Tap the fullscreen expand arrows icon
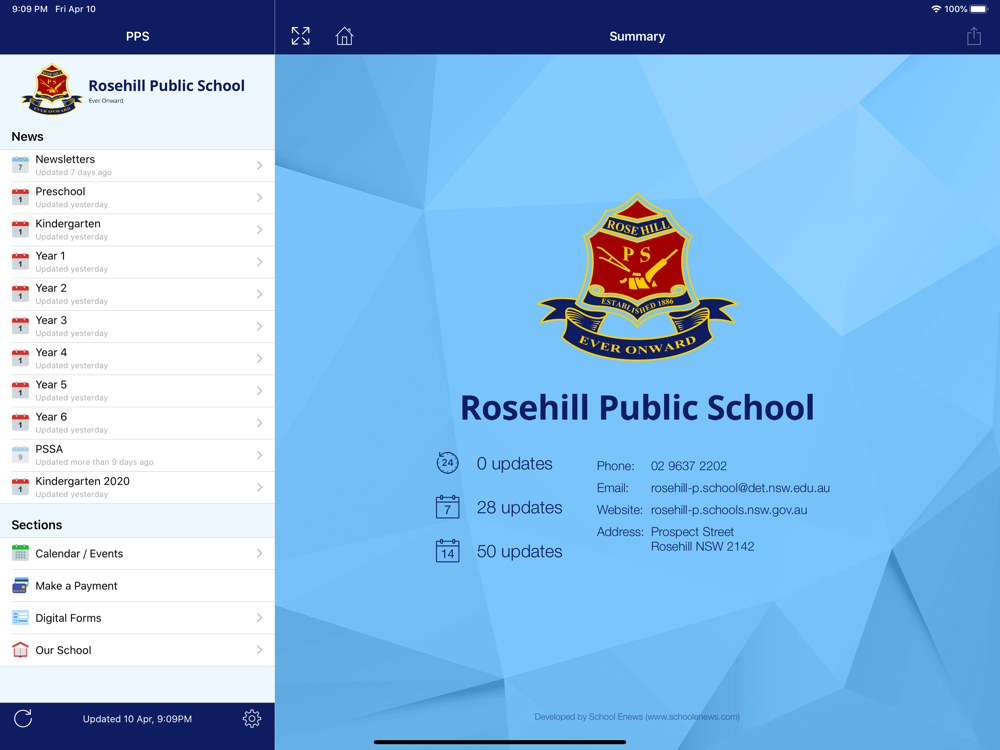 [300, 36]
